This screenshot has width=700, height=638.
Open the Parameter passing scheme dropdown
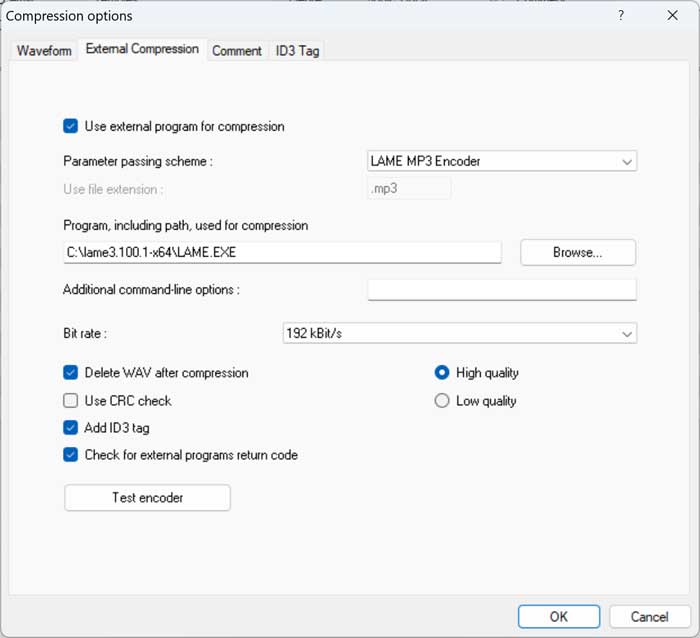coord(502,161)
